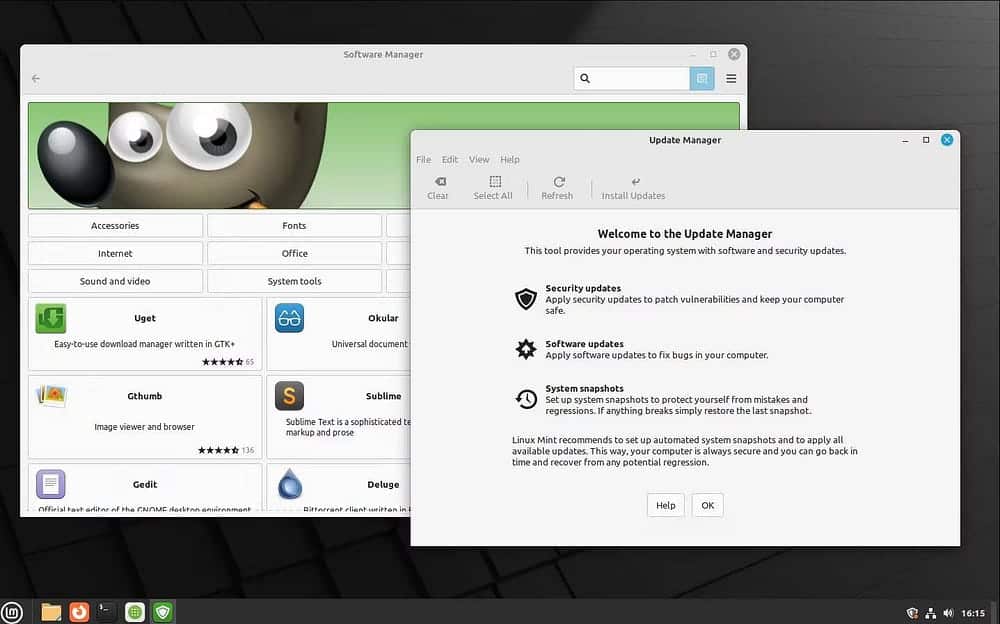Image resolution: width=1000 pixels, height=624 pixels.
Task: Launch Firefox from the taskbar
Action: (78, 611)
